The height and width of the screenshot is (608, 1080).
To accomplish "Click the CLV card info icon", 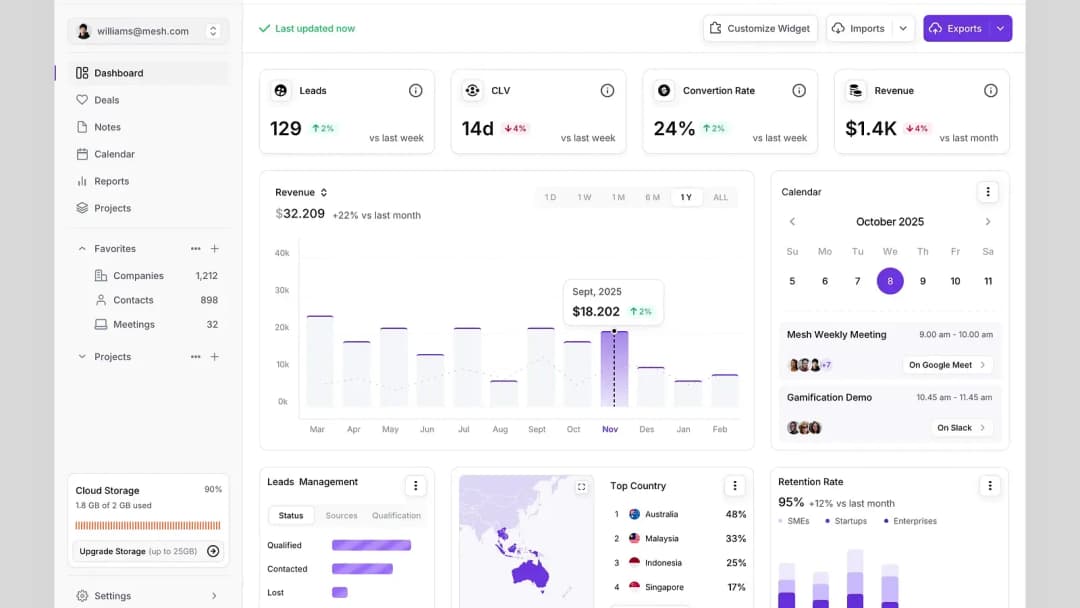I will [607, 90].
